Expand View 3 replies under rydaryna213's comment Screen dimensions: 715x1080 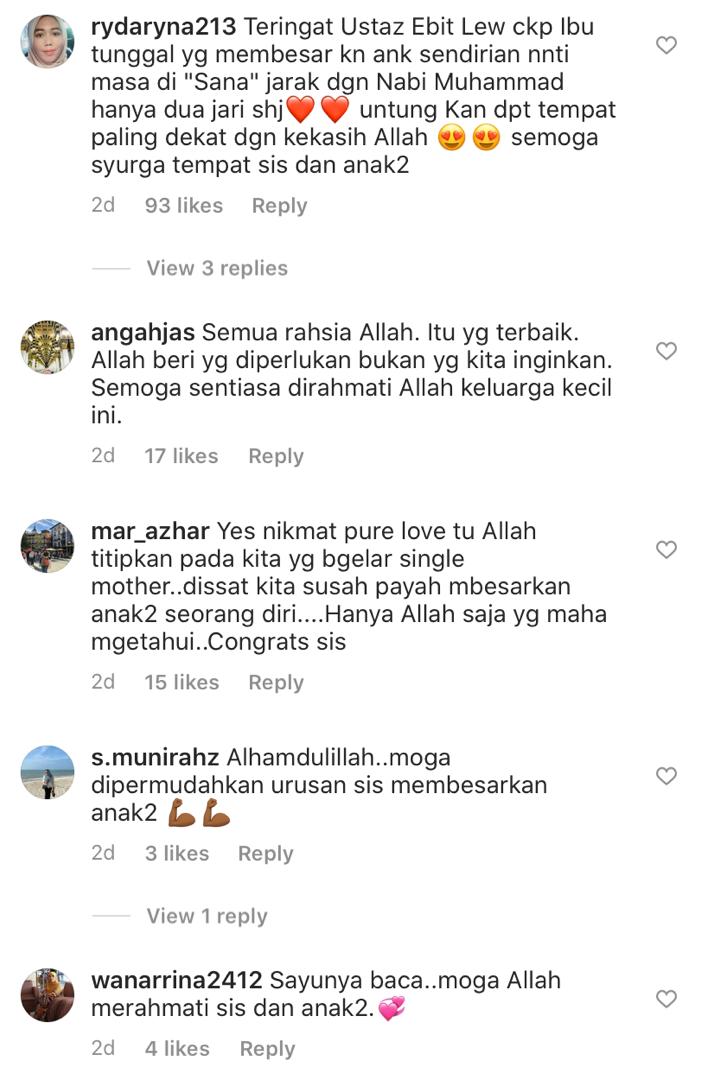coord(217,268)
